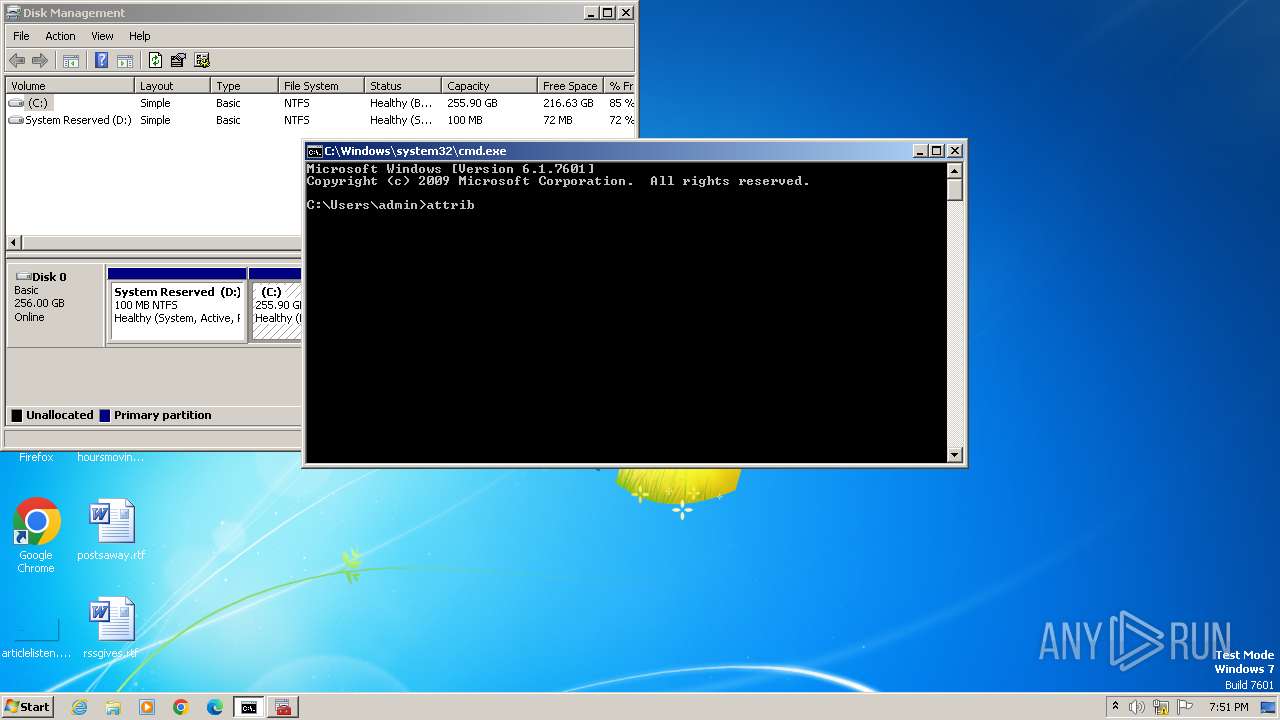Click the Disk 0 label in the disk pane
The width and height of the screenshot is (1280, 720).
(49, 277)
